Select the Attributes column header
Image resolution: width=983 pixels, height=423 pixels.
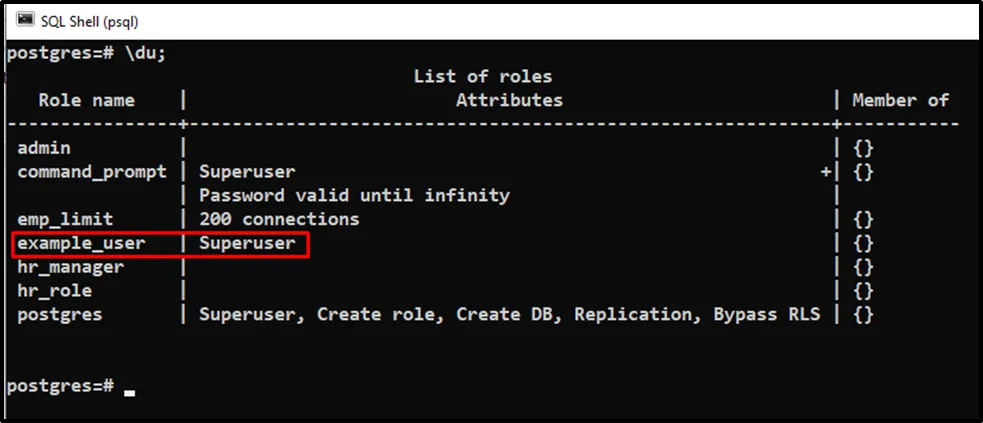[x=509, y=100]
